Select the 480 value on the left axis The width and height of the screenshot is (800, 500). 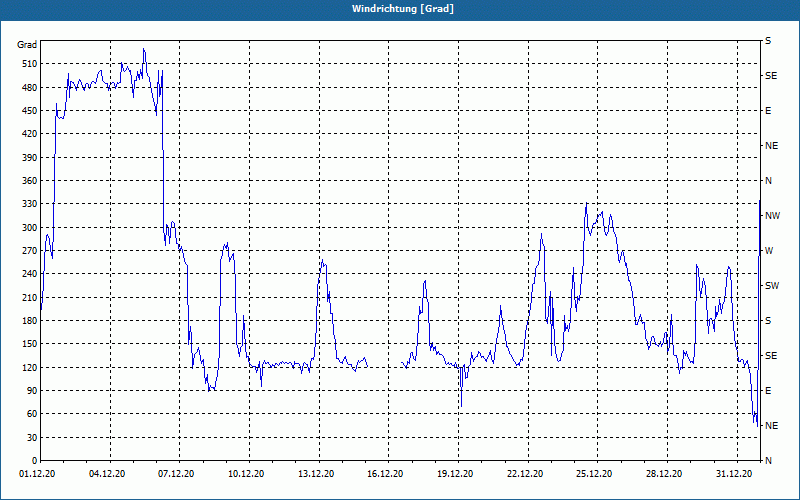[29, 88]
